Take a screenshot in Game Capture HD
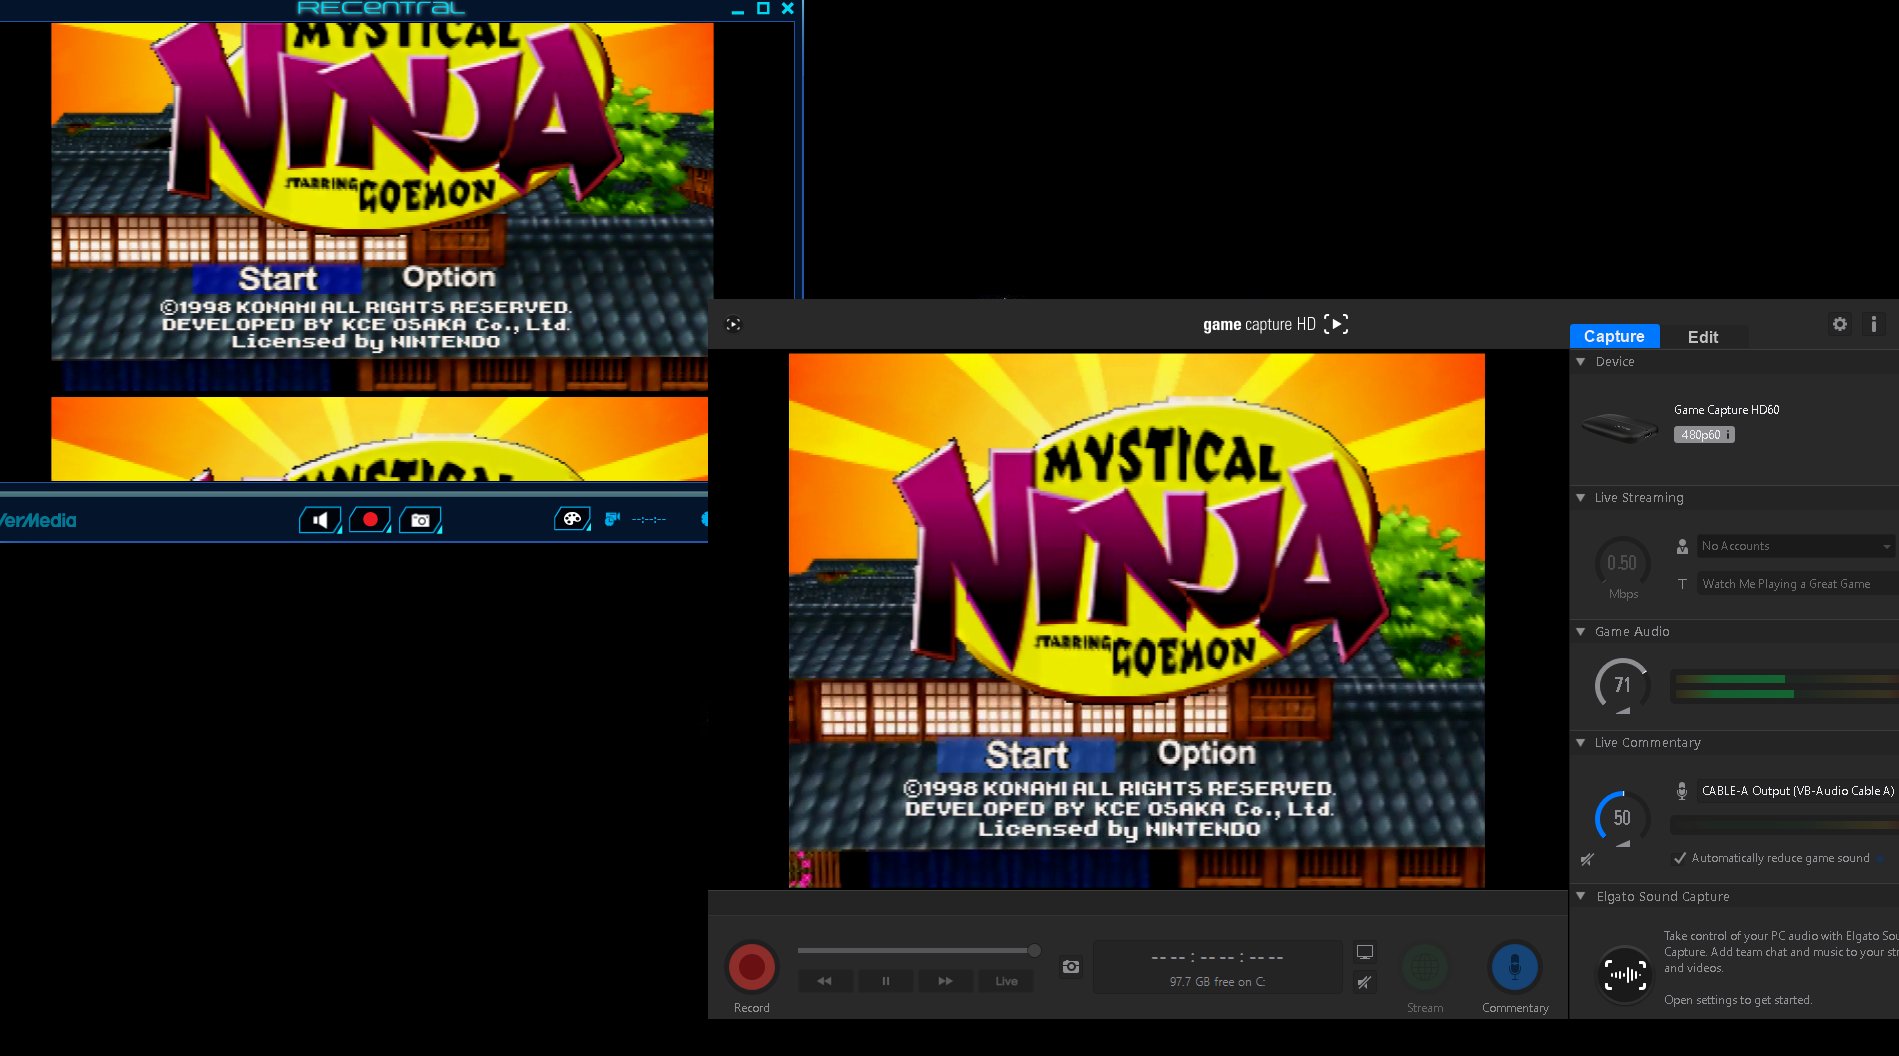The width and height of the screenshot is (1899, 1056). pos(1071,967)
